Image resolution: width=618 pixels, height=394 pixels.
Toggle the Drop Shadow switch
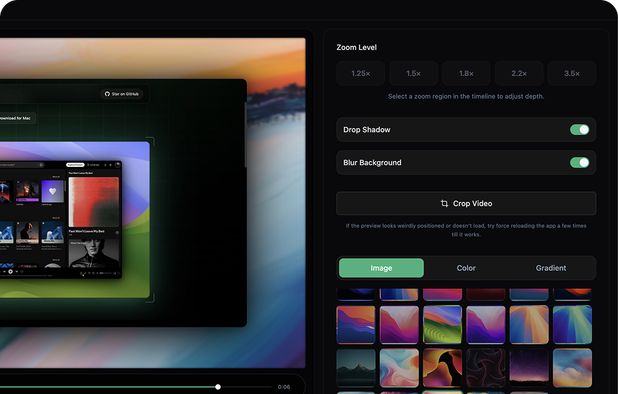[579, 130]
